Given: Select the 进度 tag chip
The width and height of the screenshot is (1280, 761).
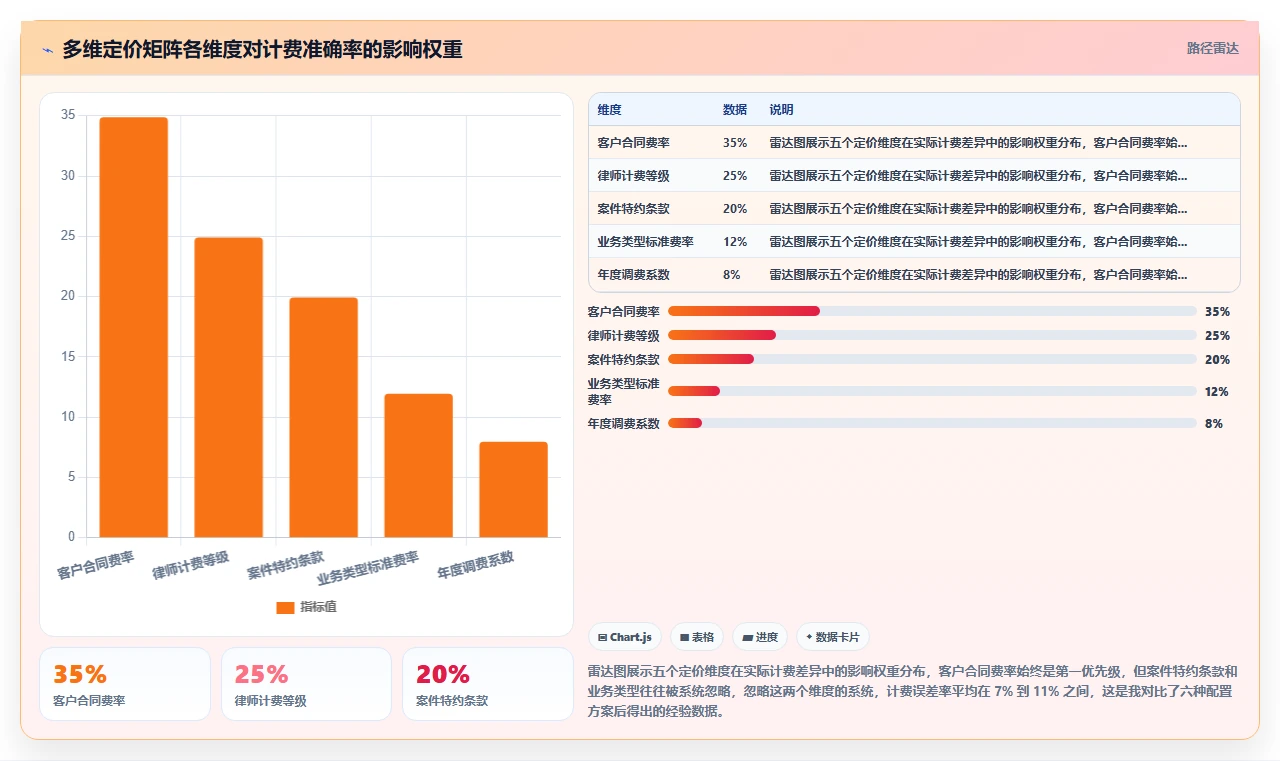Looking at the screenshot, I should click(760, 637).
